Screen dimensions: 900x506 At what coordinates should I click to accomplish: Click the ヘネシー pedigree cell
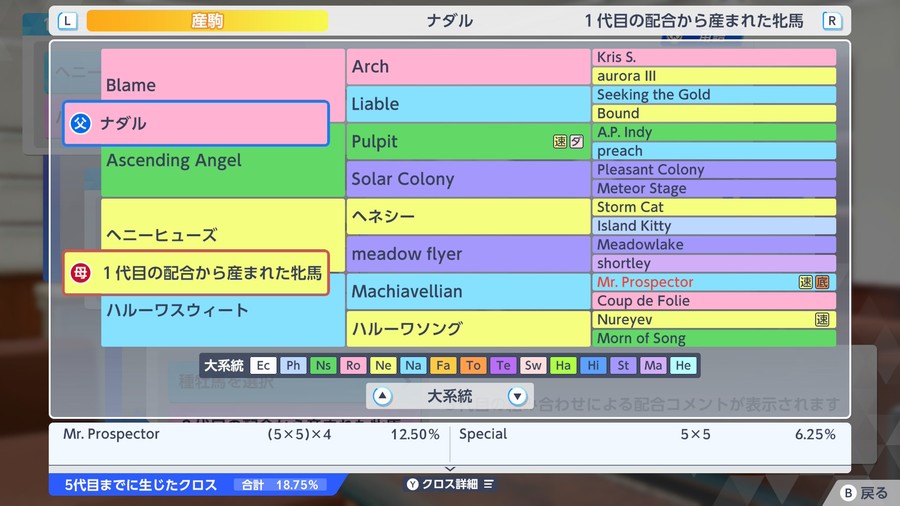(x=468, y=216)
